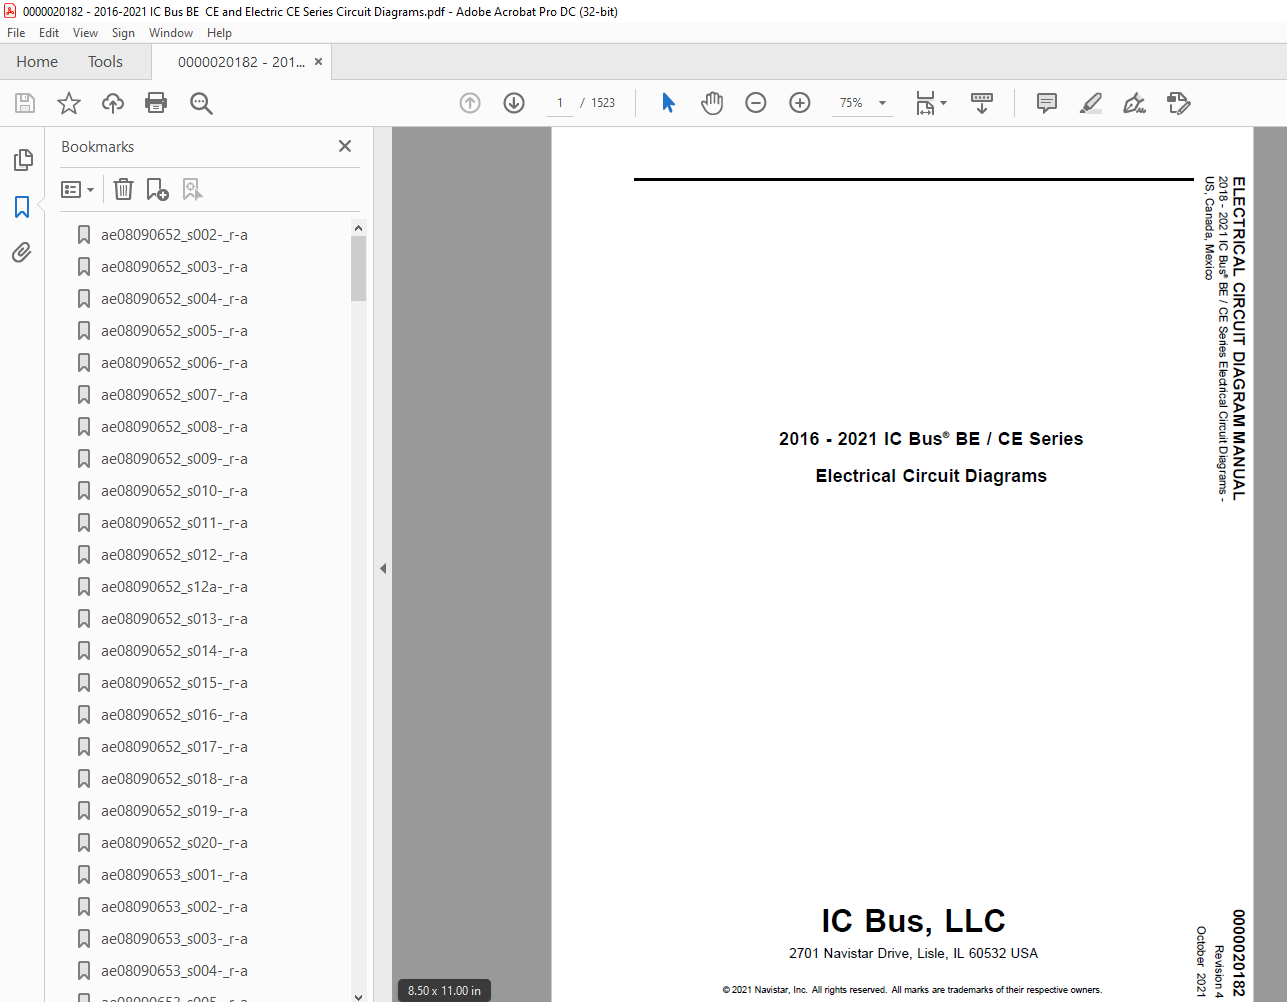Open bookmark ae08090652_s007-_r-a
Screen dimensions: 1287x1002
coord(174,395)
